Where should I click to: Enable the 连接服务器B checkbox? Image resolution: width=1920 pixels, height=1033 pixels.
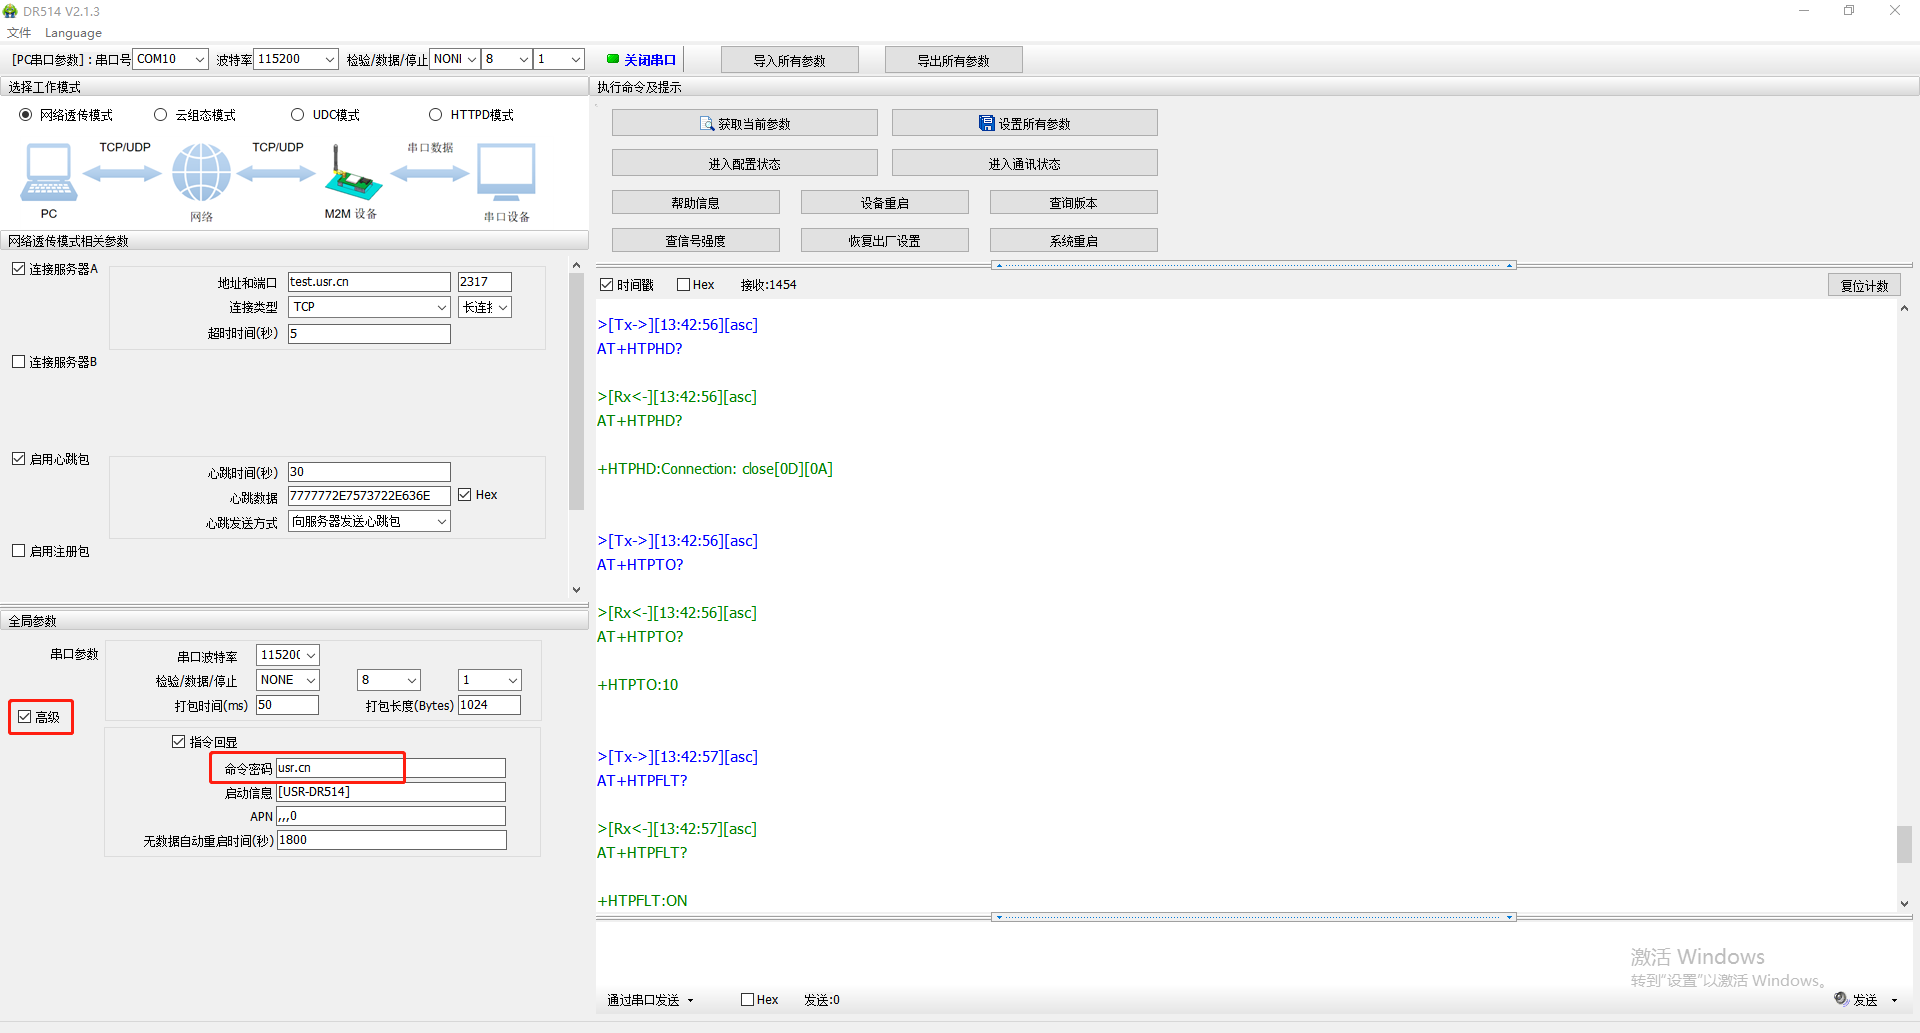pyautogui.click(x=19, y=362)
